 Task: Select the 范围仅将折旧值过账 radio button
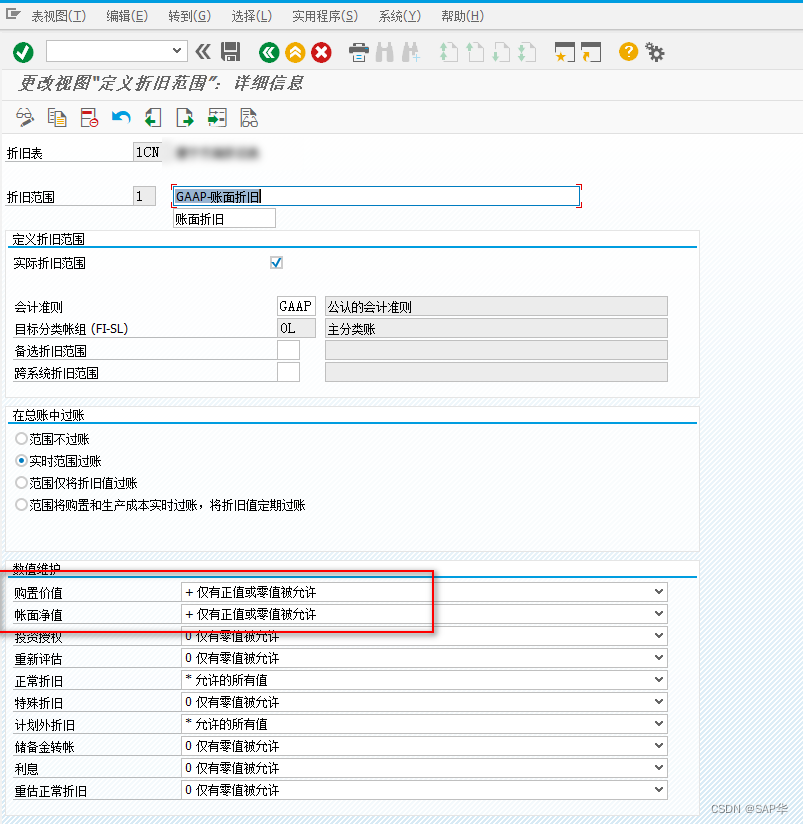[21, 481]
